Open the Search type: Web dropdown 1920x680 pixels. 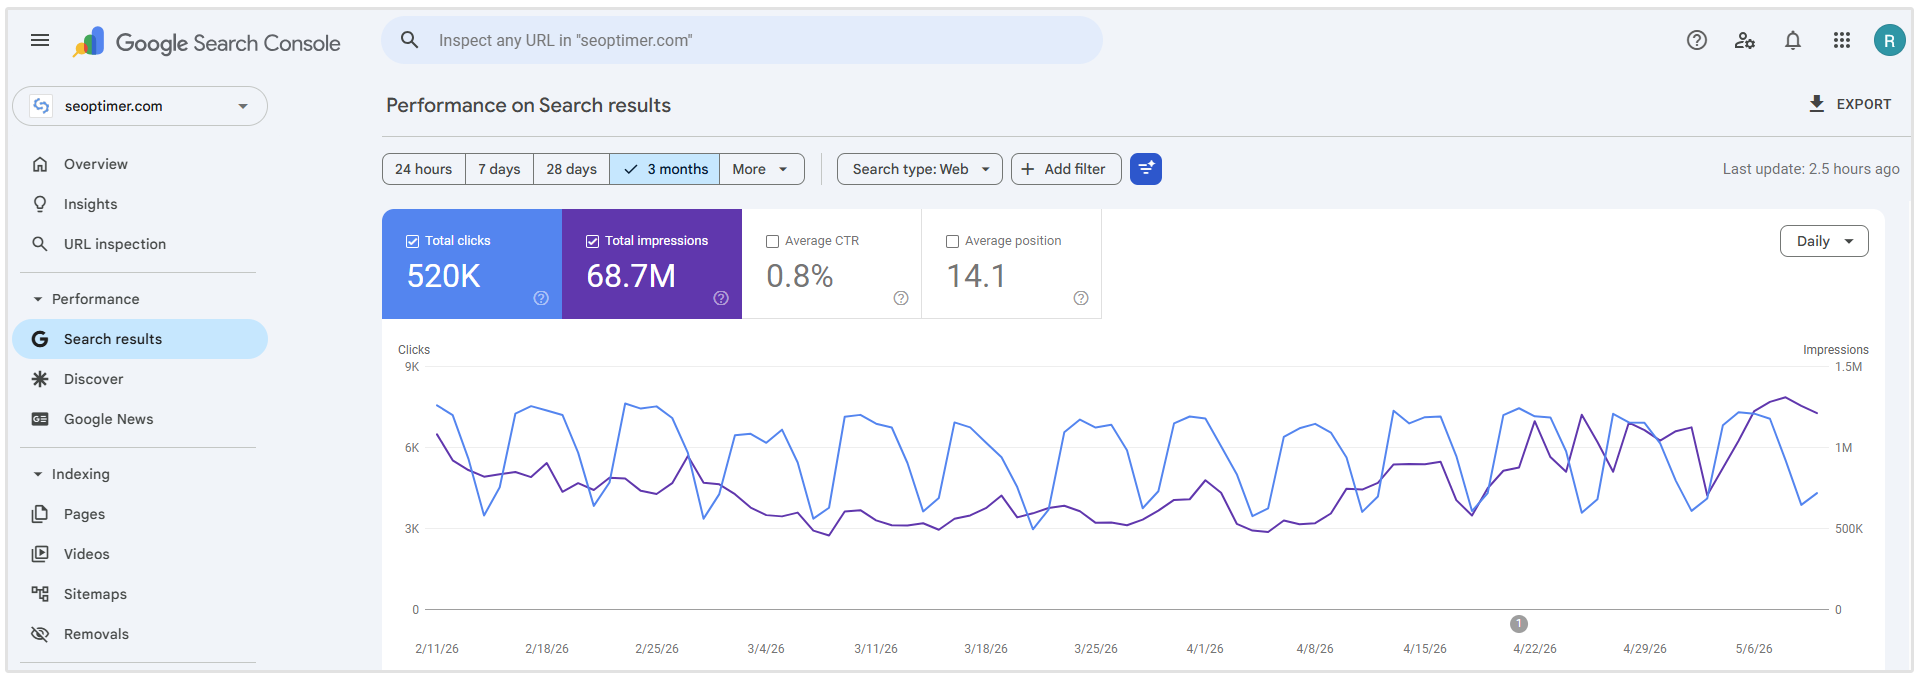(x=919, y=169)
